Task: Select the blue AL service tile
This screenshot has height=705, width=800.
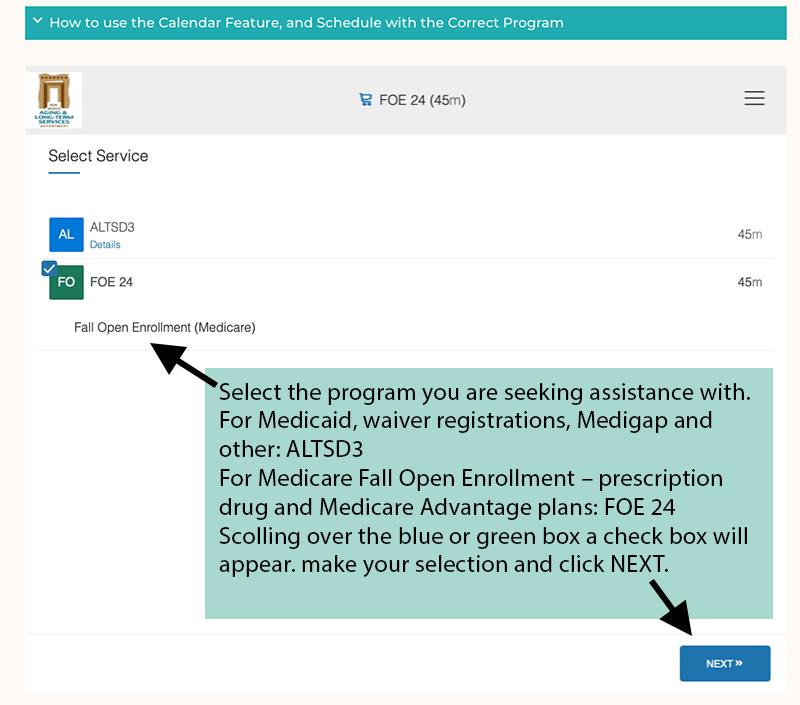Action: (66, 235)
